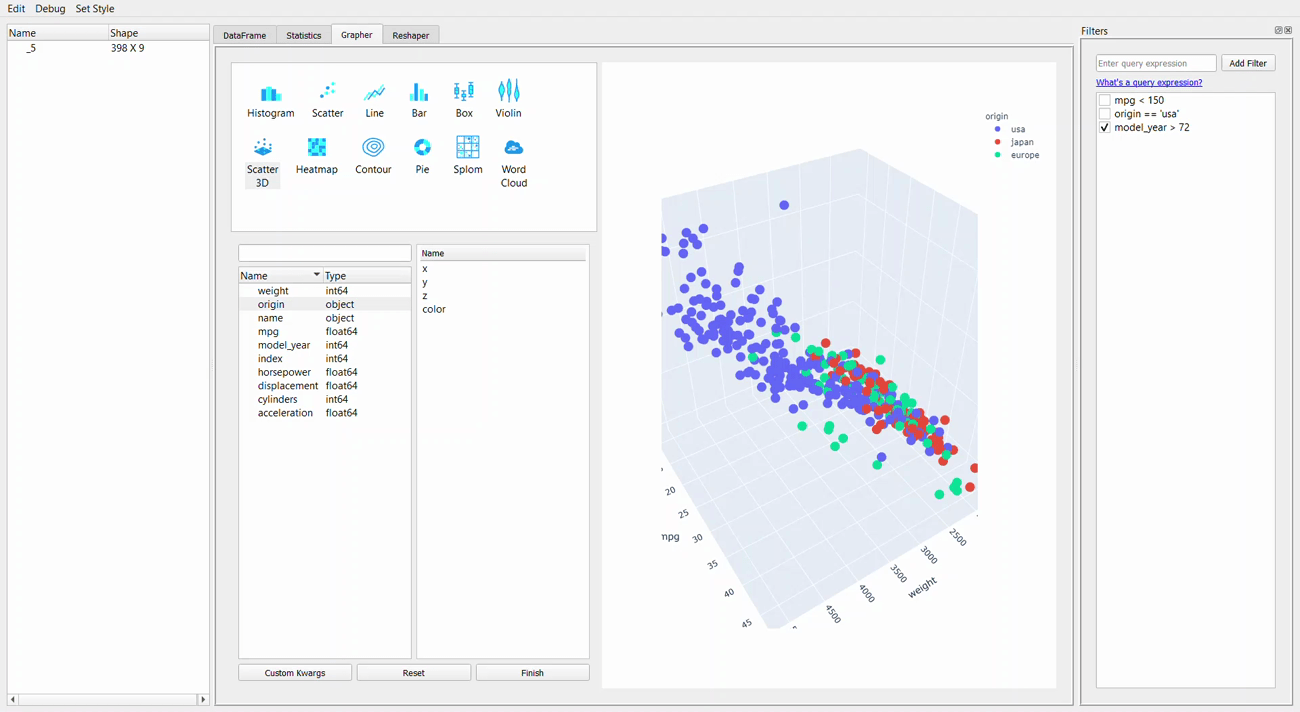The image size is (1300, 712).
Task: Open the Reshaper tab
Action: pyautogui.click(x=410, y=35)
